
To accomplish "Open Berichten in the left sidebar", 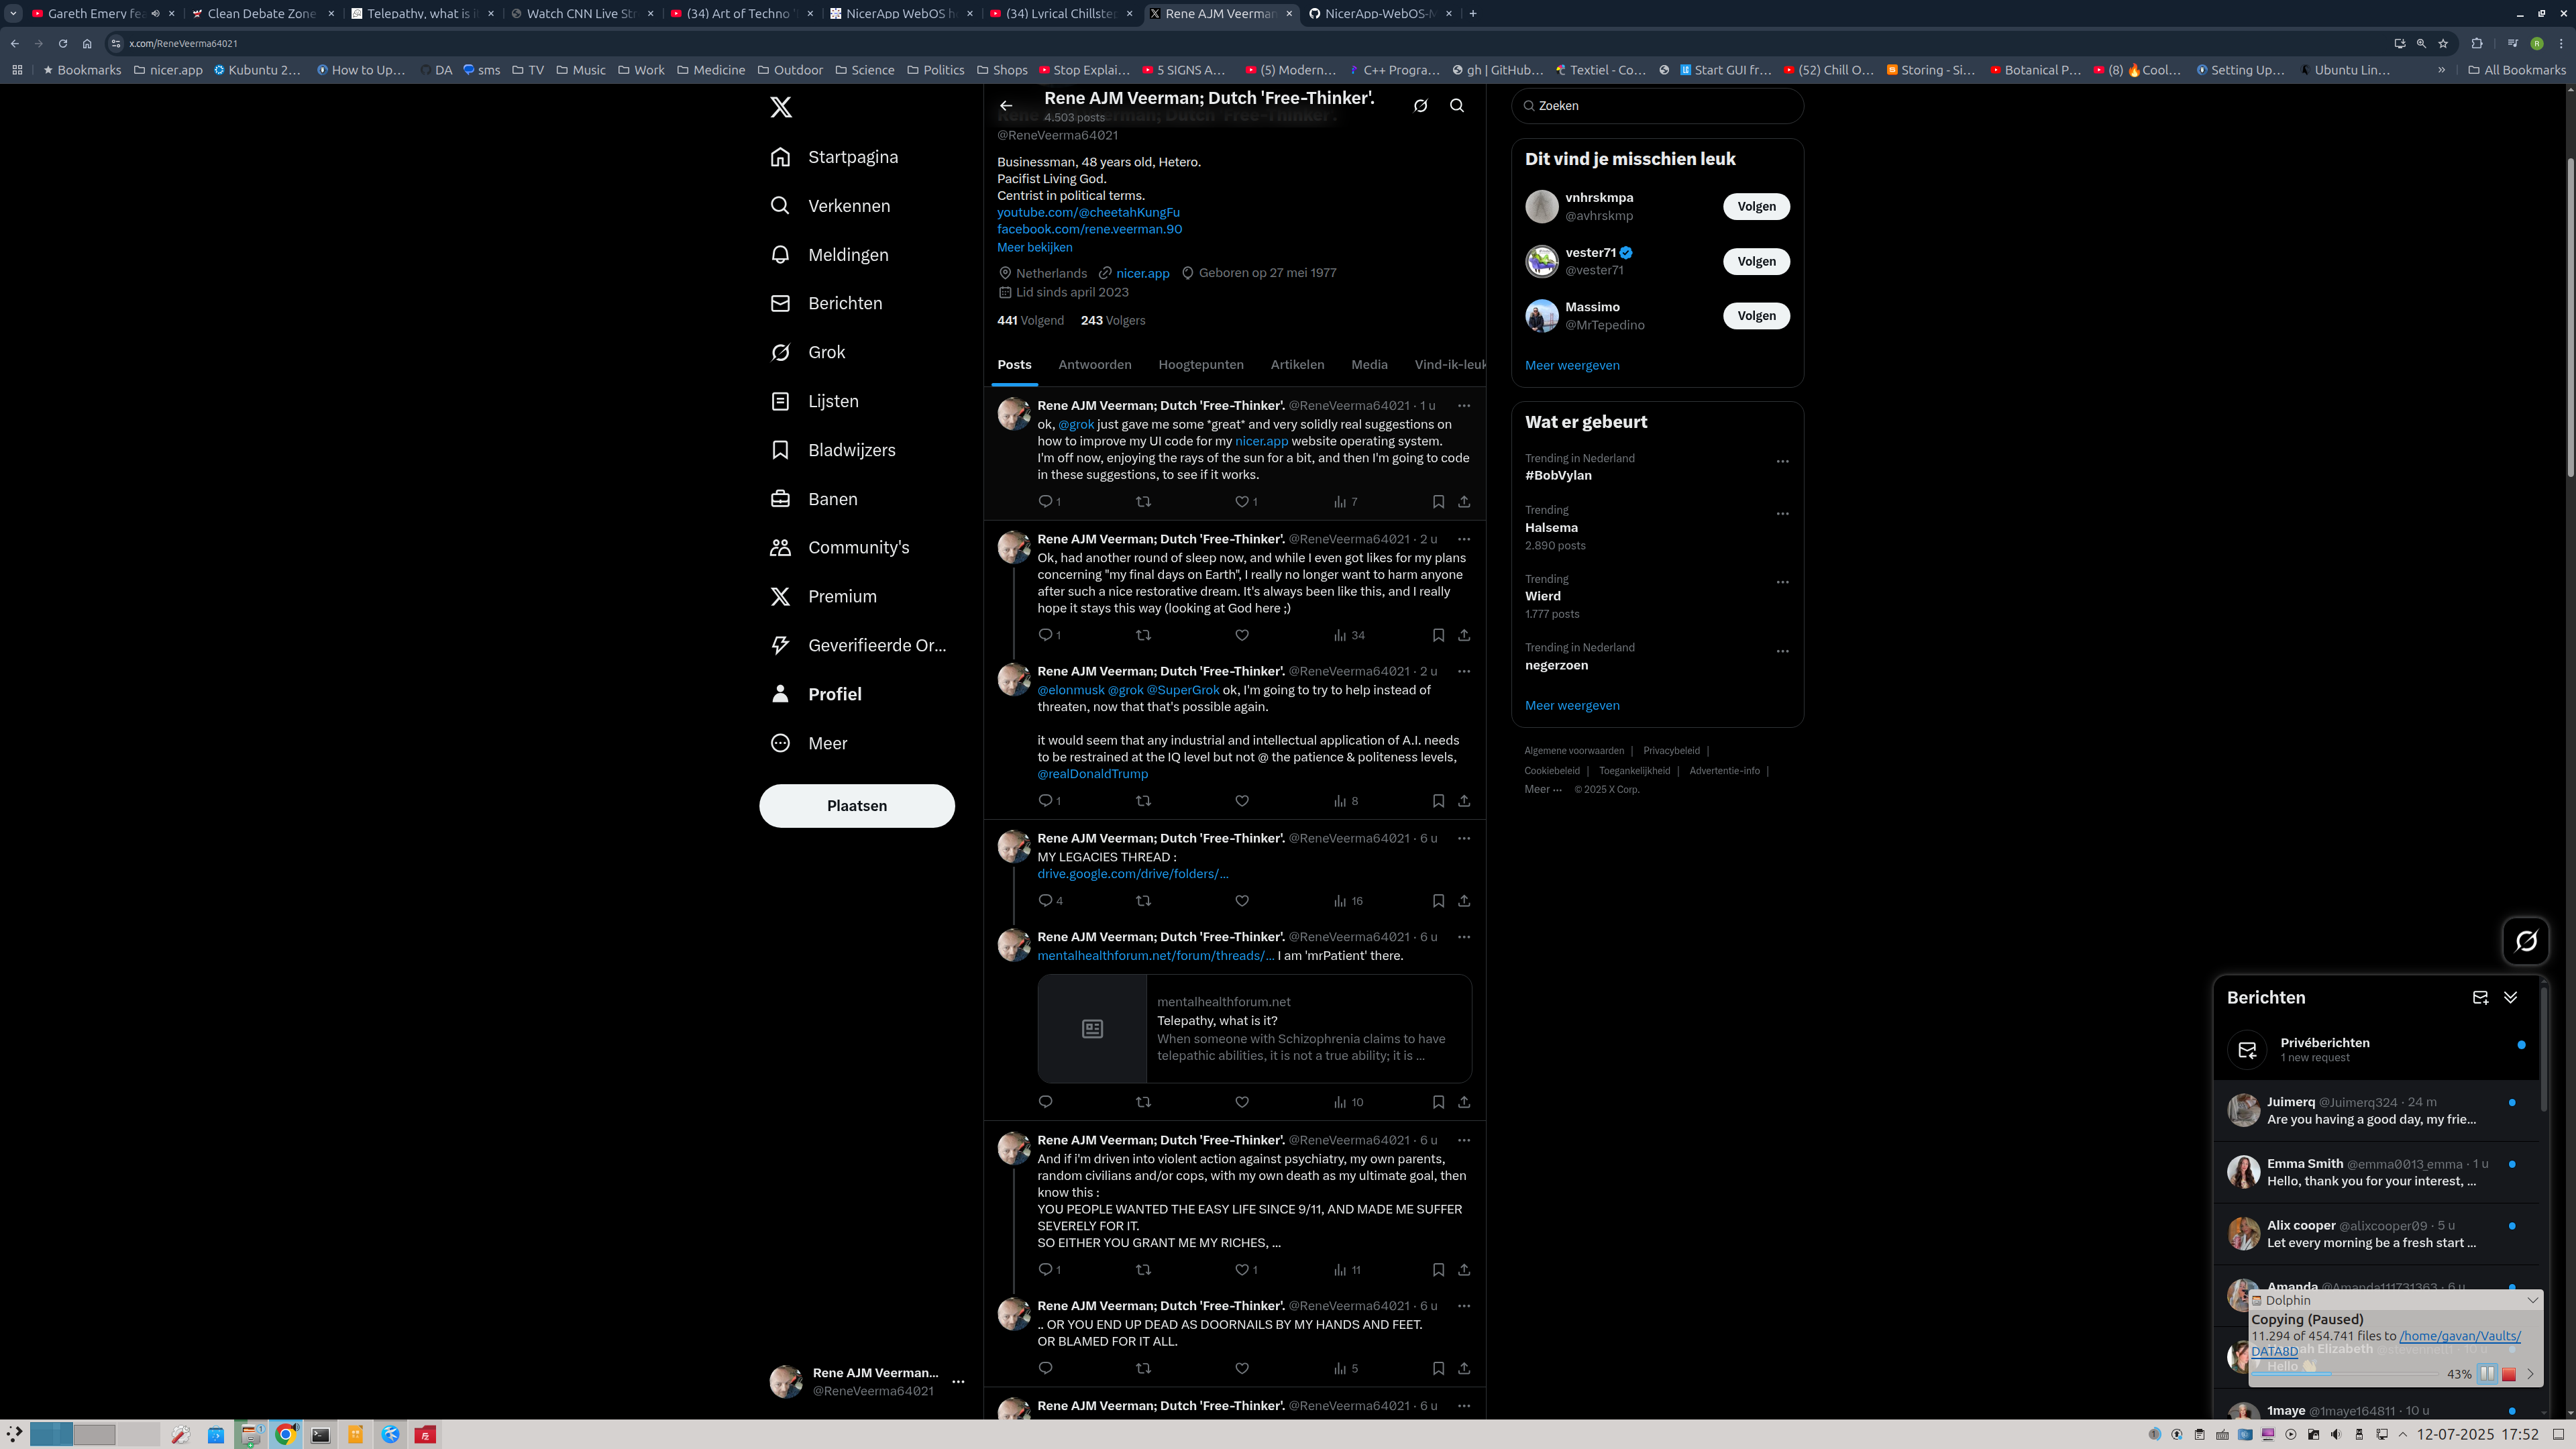I will coord(826,303).
